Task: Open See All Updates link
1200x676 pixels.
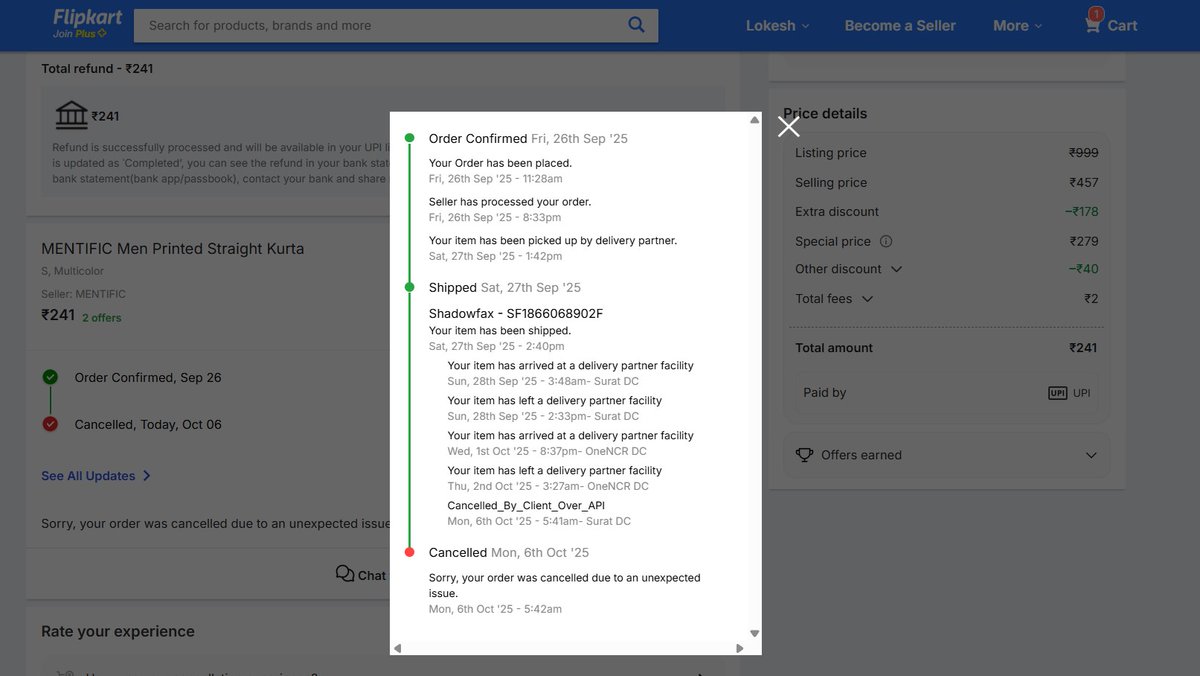Action: (96, 476)
